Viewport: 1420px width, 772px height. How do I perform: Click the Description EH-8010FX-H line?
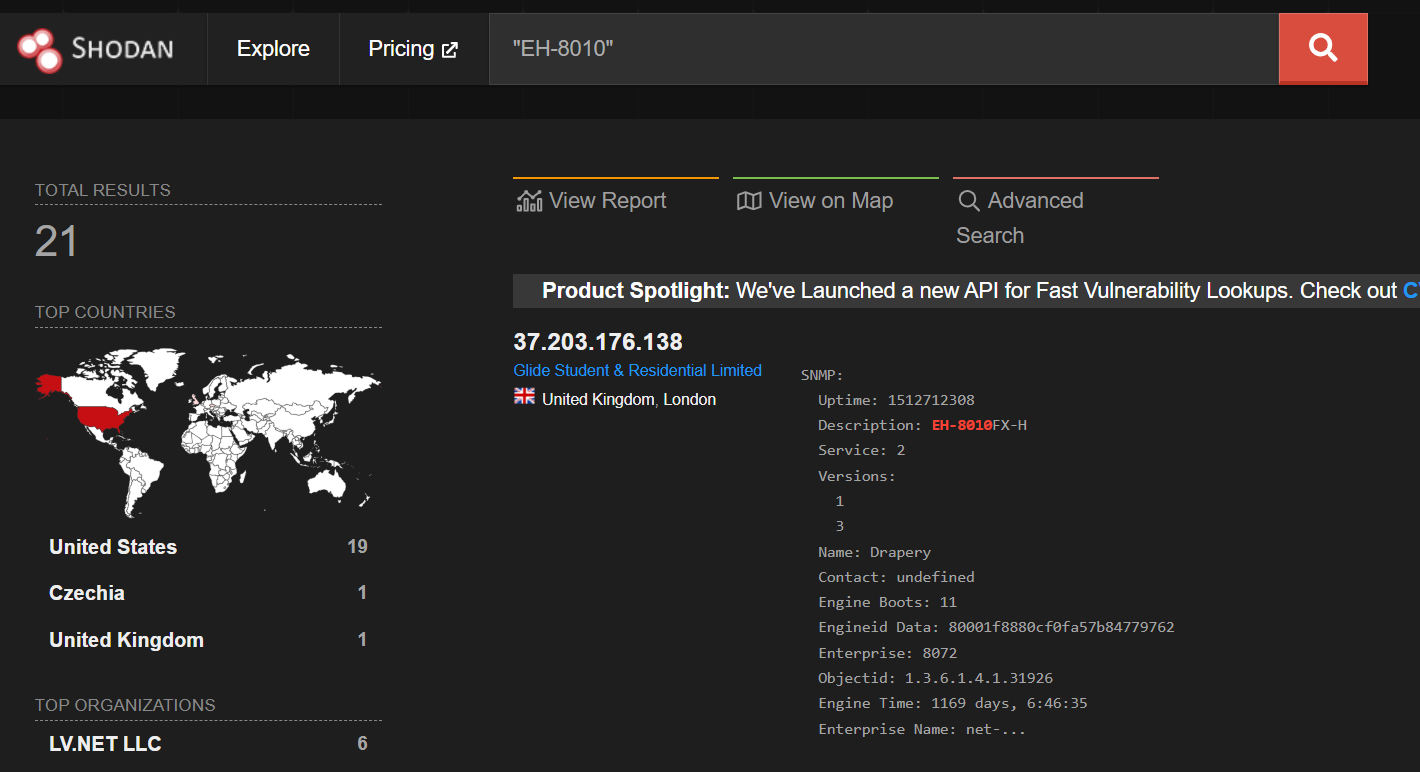coord(922,425)
